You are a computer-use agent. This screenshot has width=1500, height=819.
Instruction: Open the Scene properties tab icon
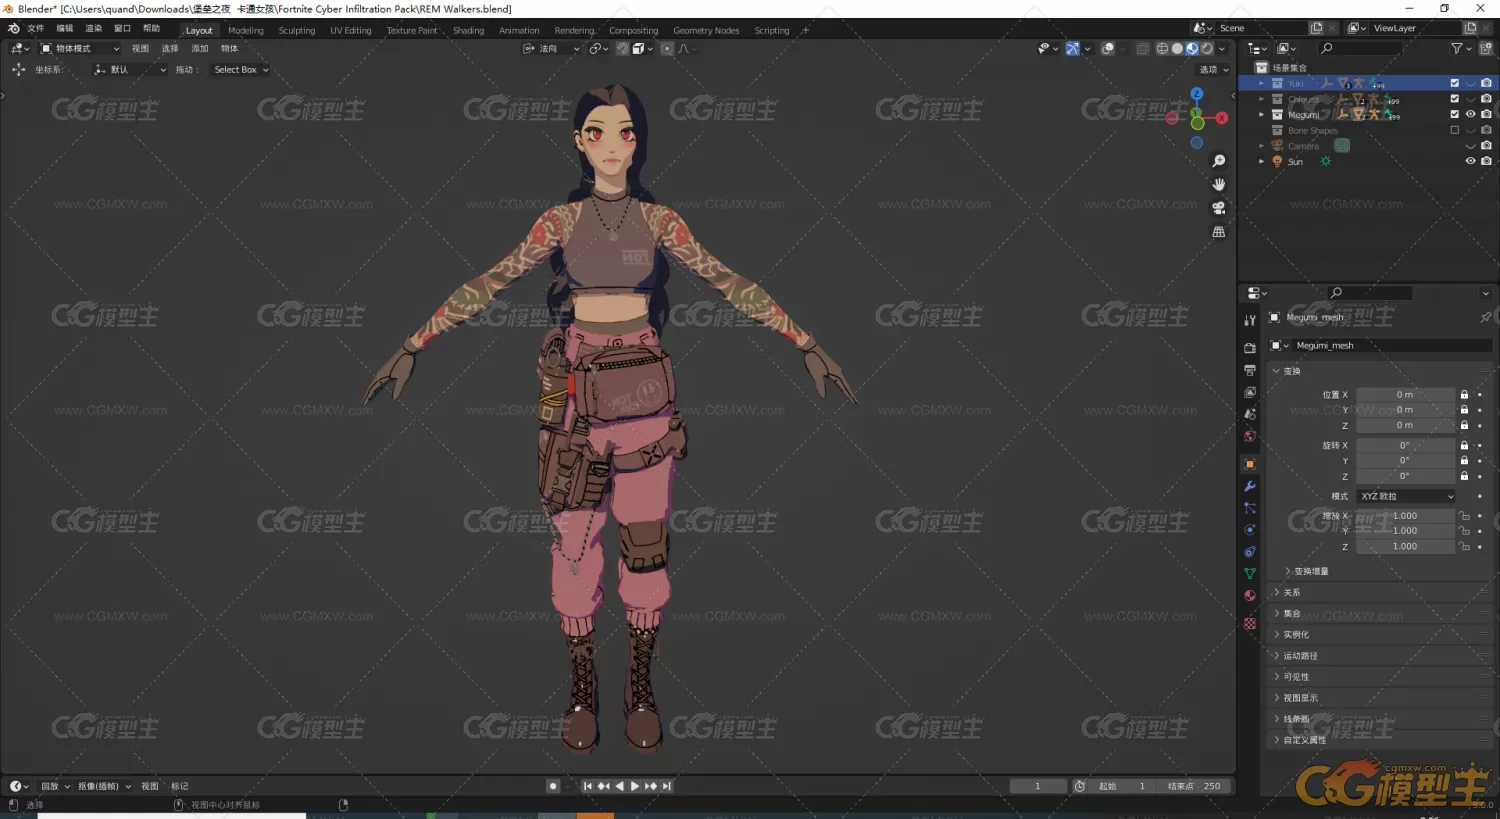pyautogui.click(x=1250, y=414)
